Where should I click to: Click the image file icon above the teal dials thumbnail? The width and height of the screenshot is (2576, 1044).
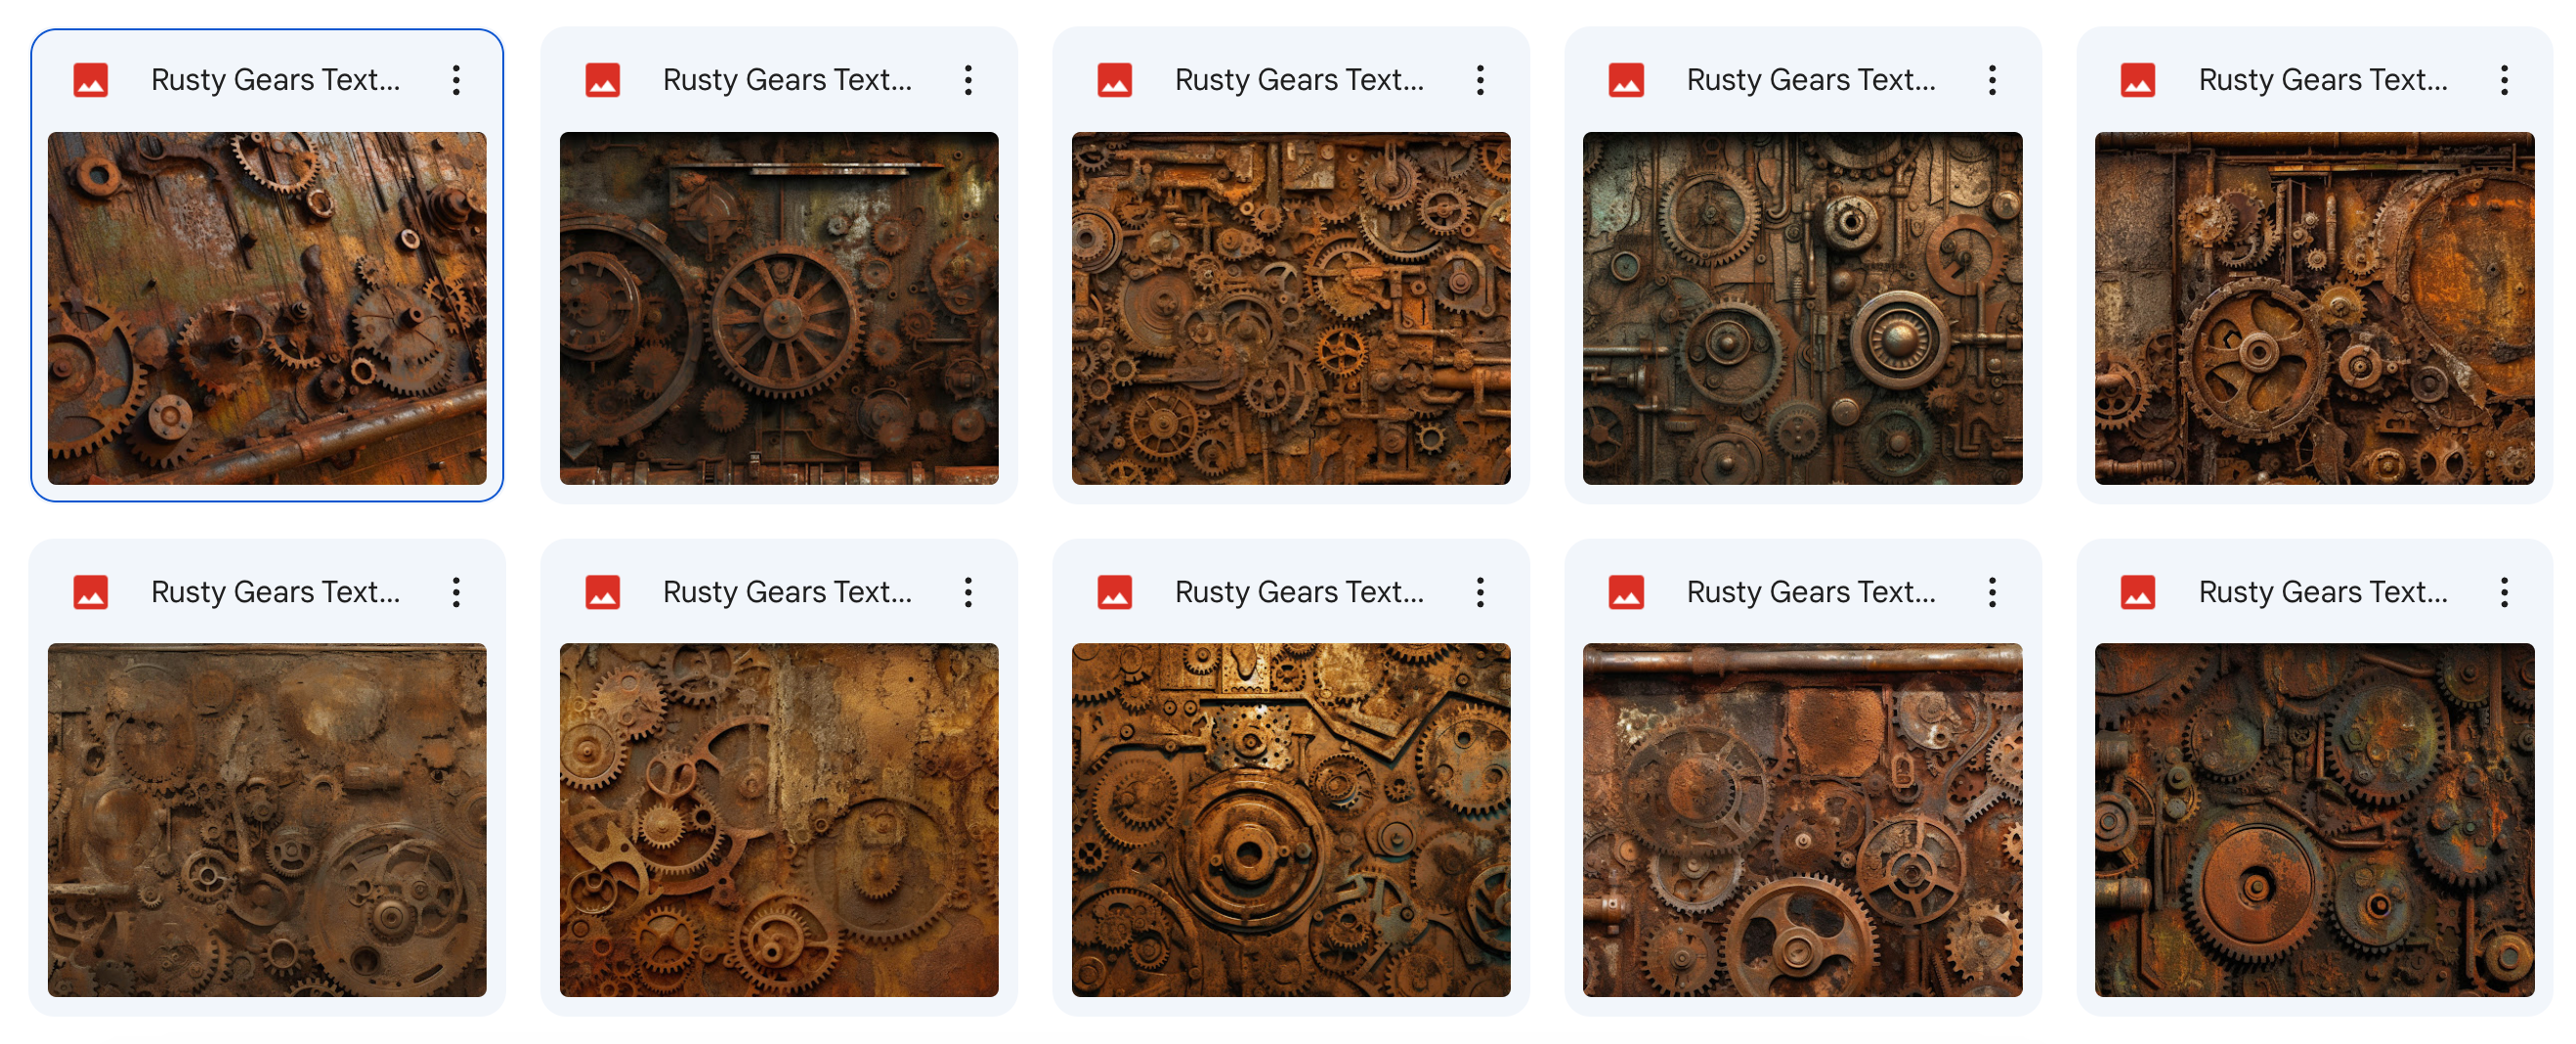coord(1626,80)
